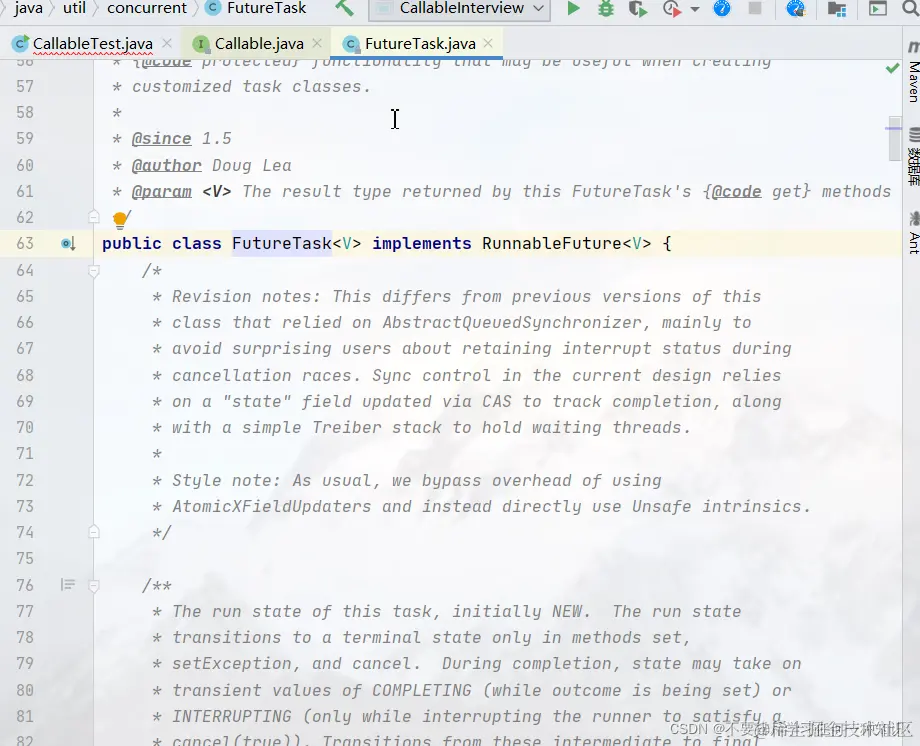Click 'Revision notes' on line 65
Screen dimensions: 920x746
tap(242, 296)
